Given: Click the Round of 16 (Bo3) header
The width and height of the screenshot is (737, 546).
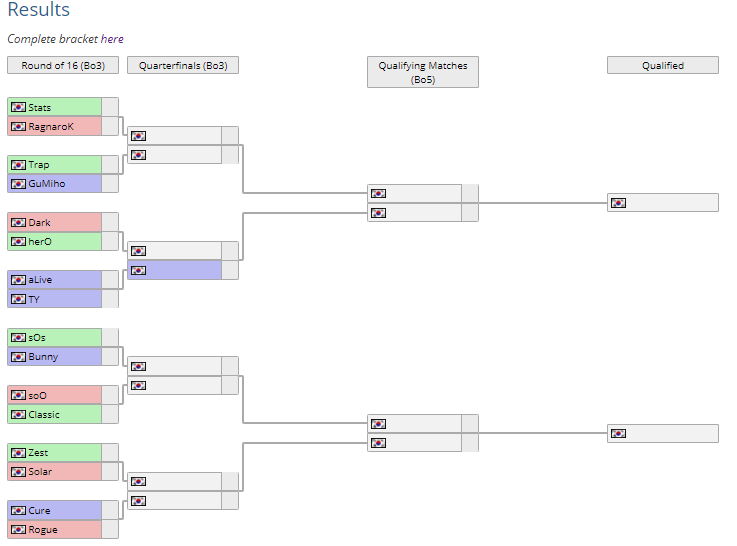Looking at the screenshot, I should (x=63, y=65).
